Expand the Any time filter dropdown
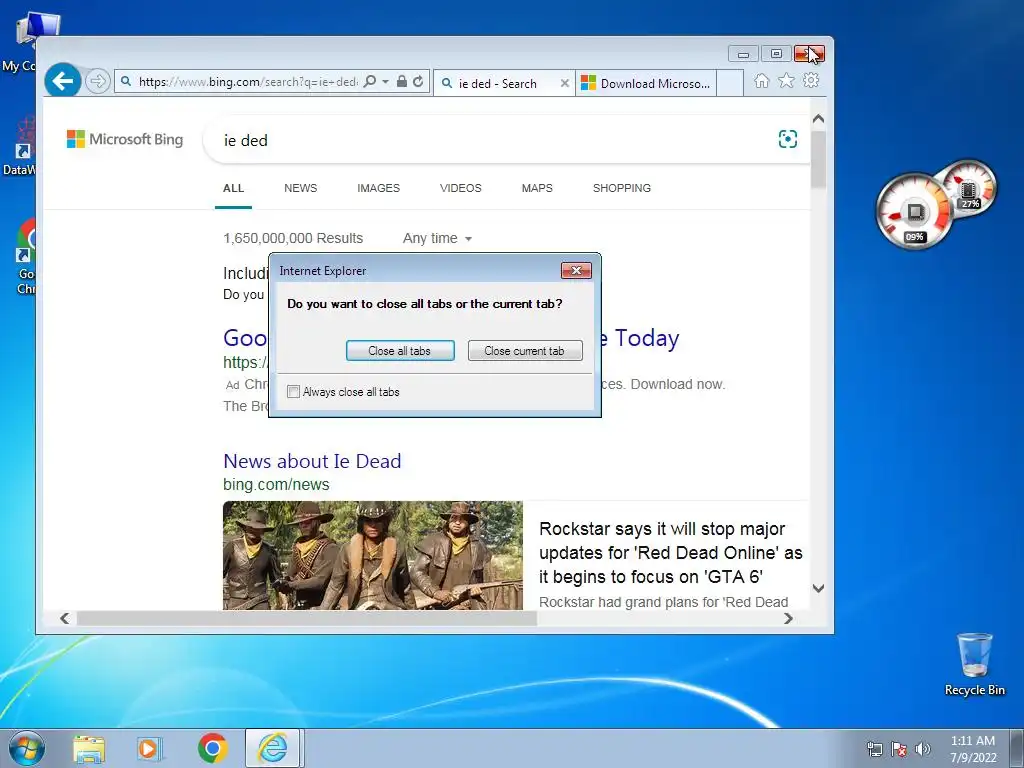The image size is (1024, 768). click(x=437, y=238)
